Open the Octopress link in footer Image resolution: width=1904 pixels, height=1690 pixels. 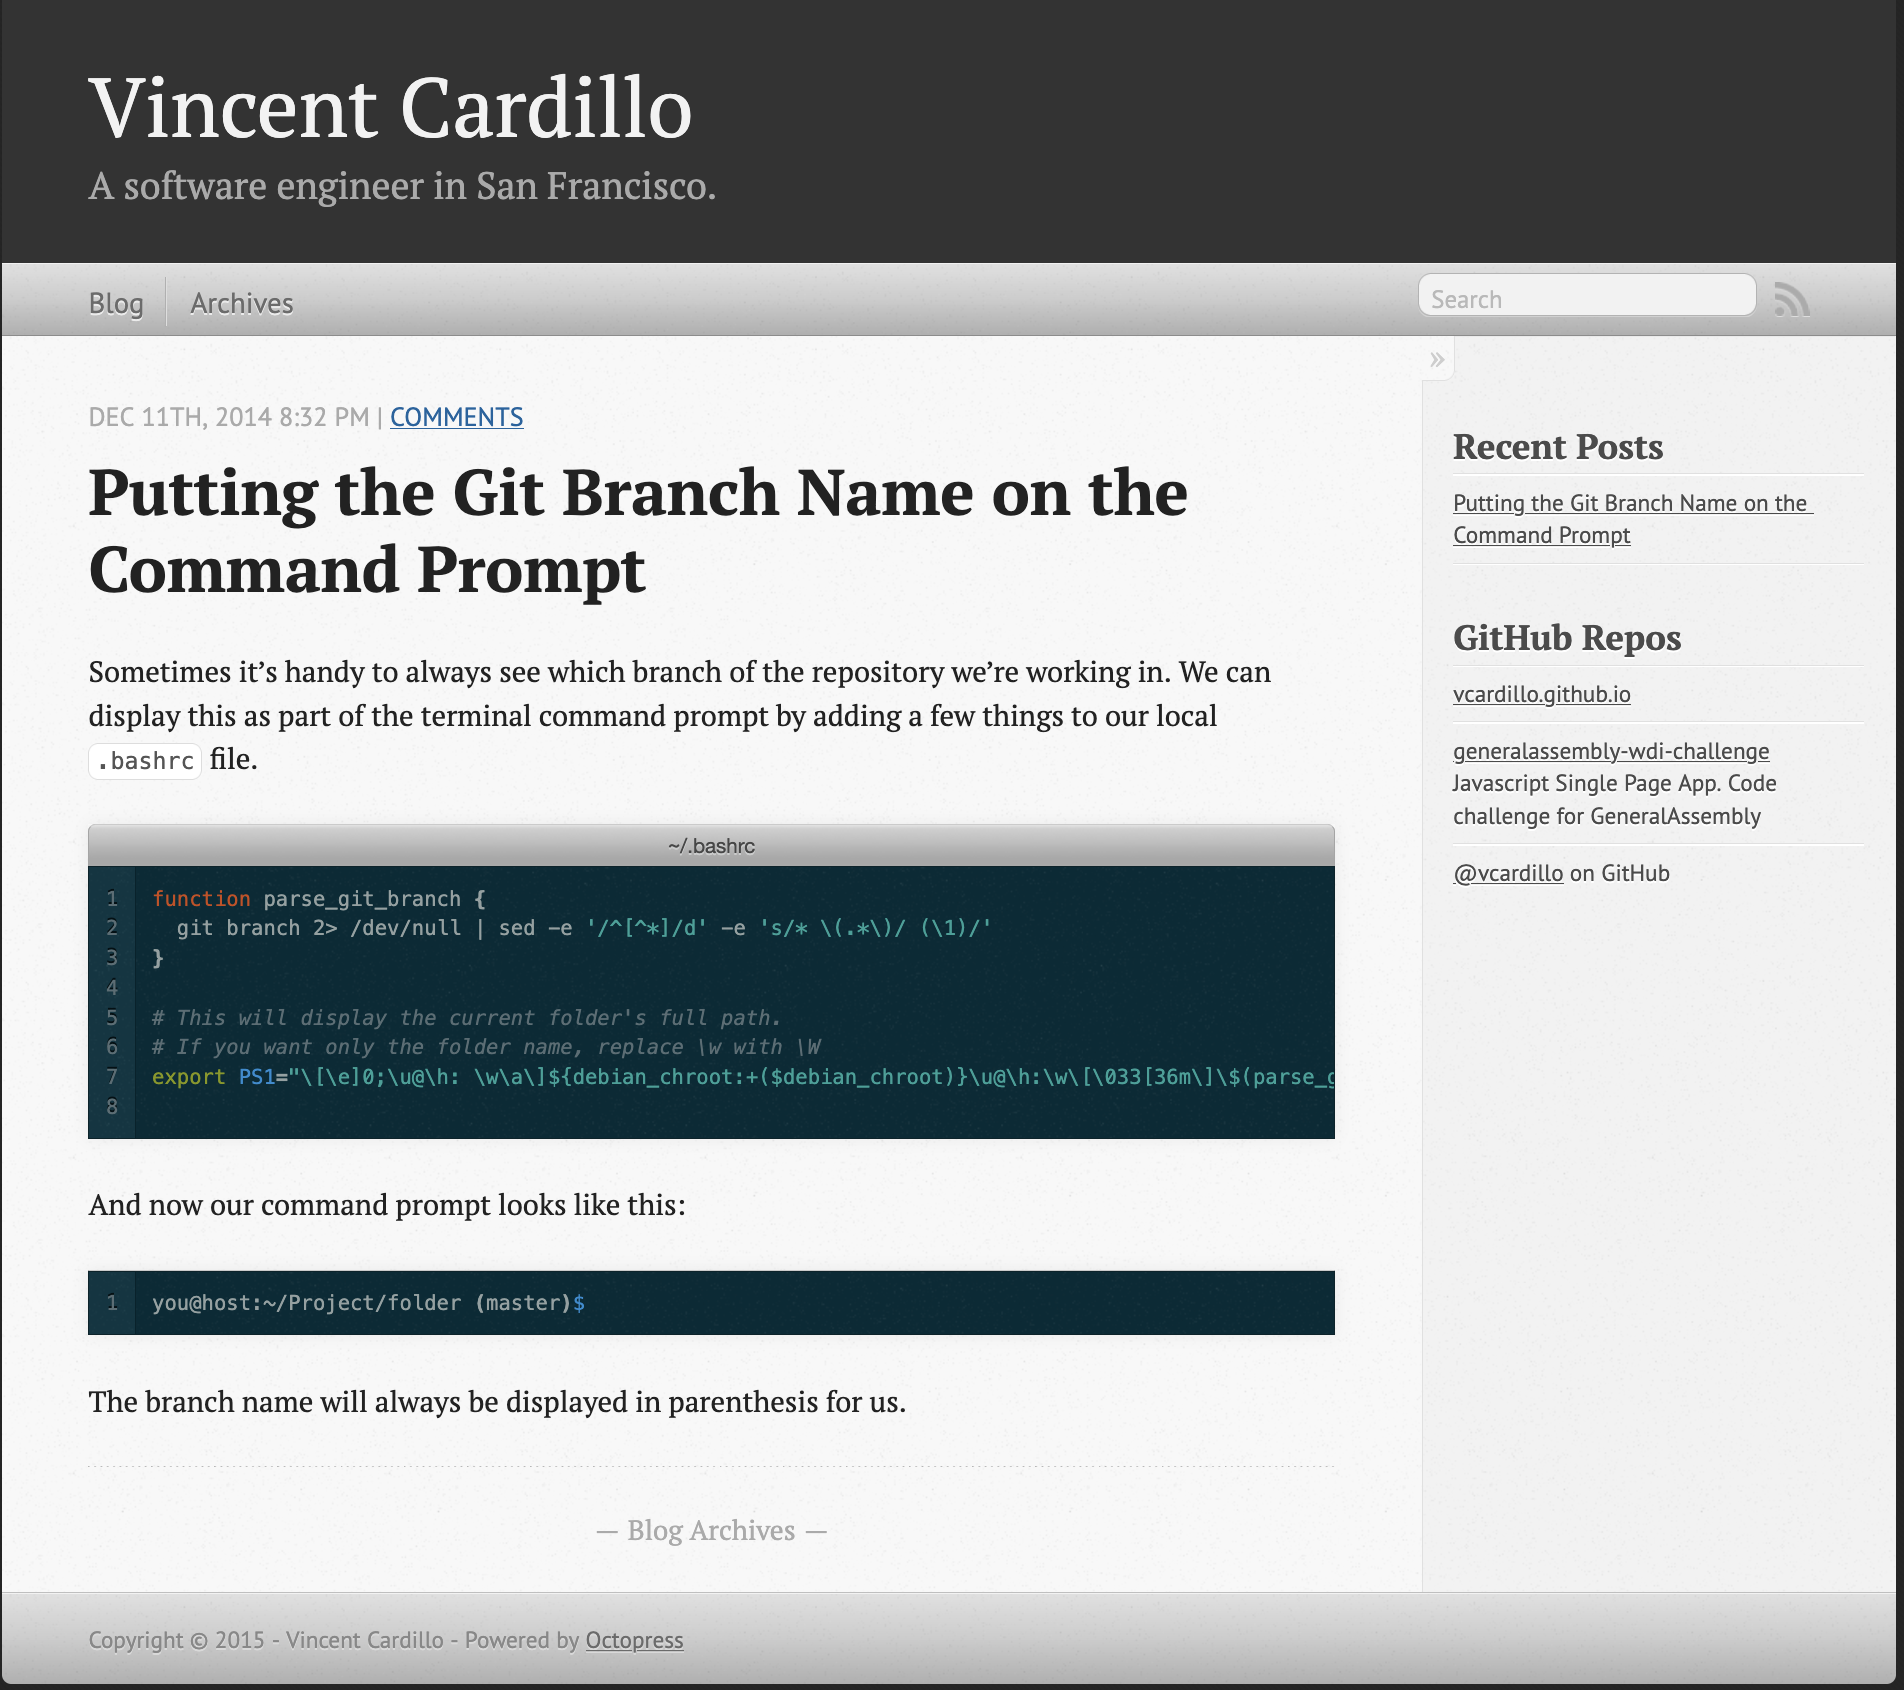pyautogui.click(x=634, y=1640)
